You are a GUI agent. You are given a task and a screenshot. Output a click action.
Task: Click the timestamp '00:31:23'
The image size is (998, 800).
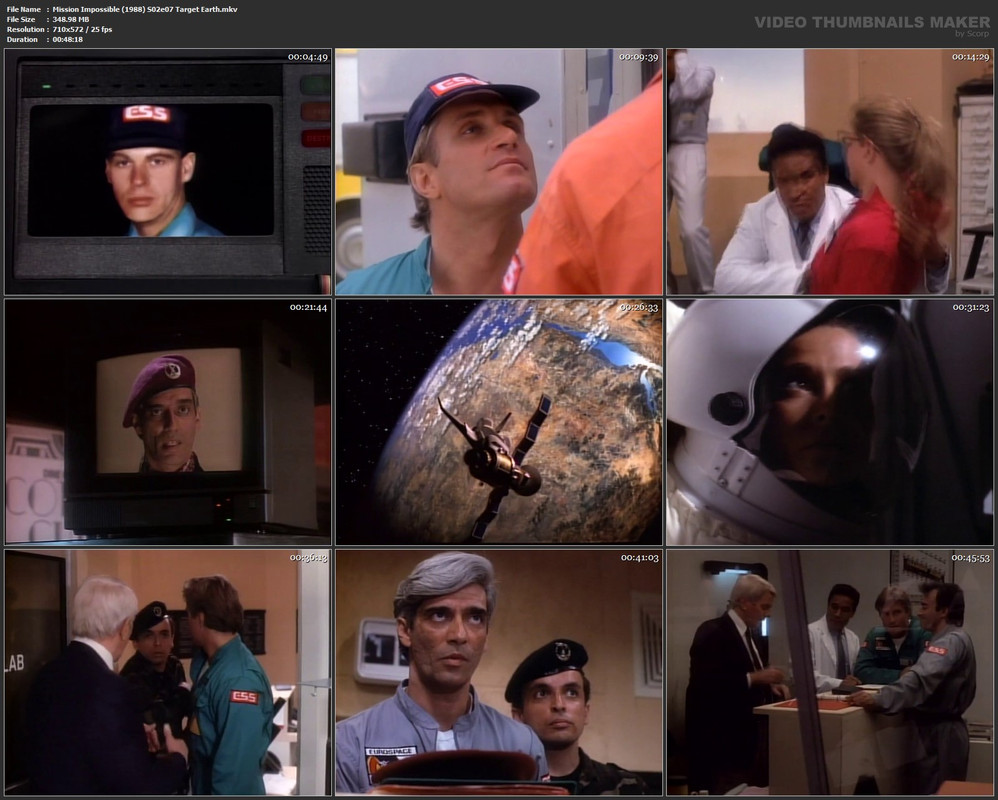click(x=971, y=307)
